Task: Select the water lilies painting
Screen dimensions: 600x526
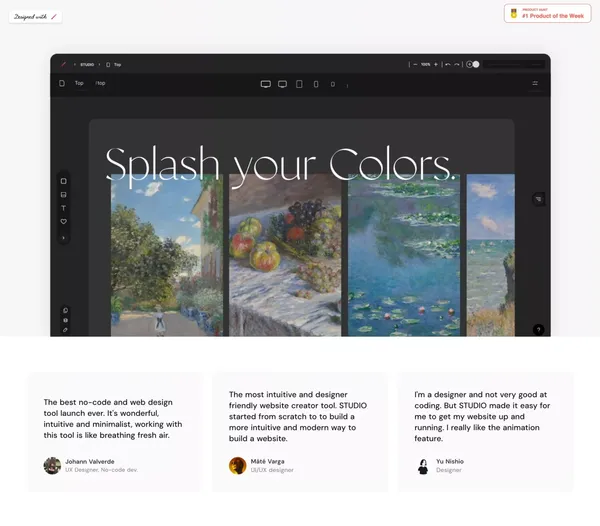Action: [404, 255]
